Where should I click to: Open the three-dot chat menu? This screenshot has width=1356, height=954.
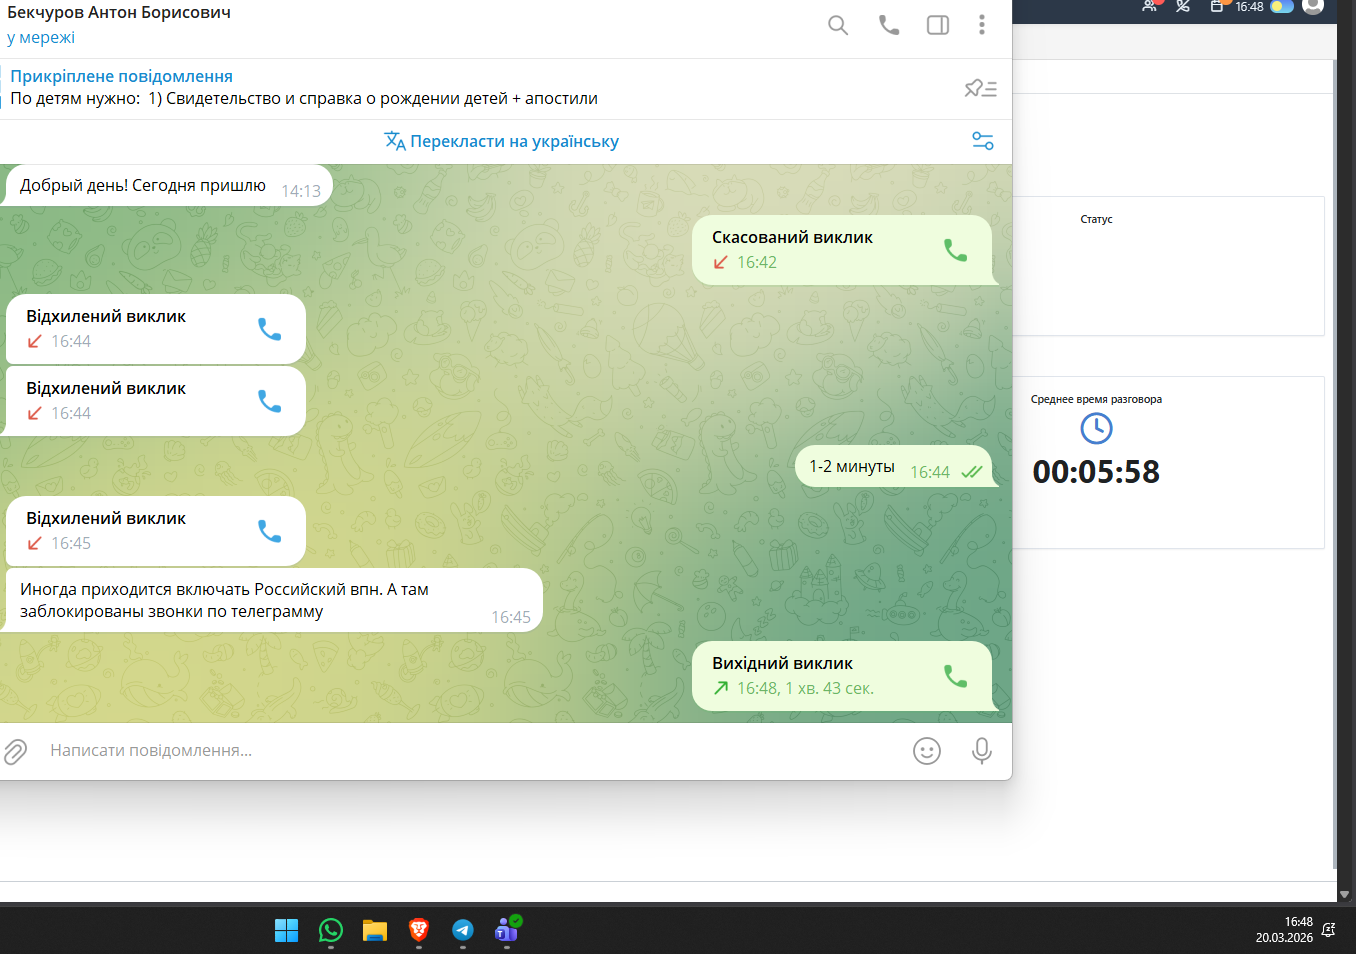point(982,25)
